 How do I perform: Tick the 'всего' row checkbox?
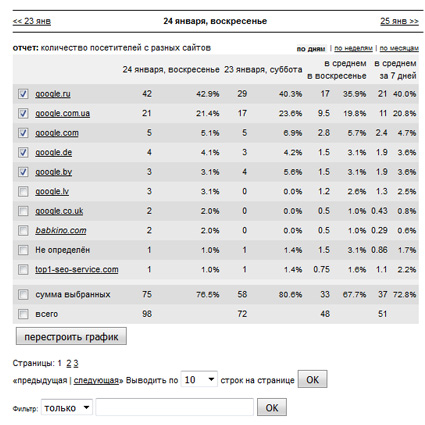click(x=23, y=314)
